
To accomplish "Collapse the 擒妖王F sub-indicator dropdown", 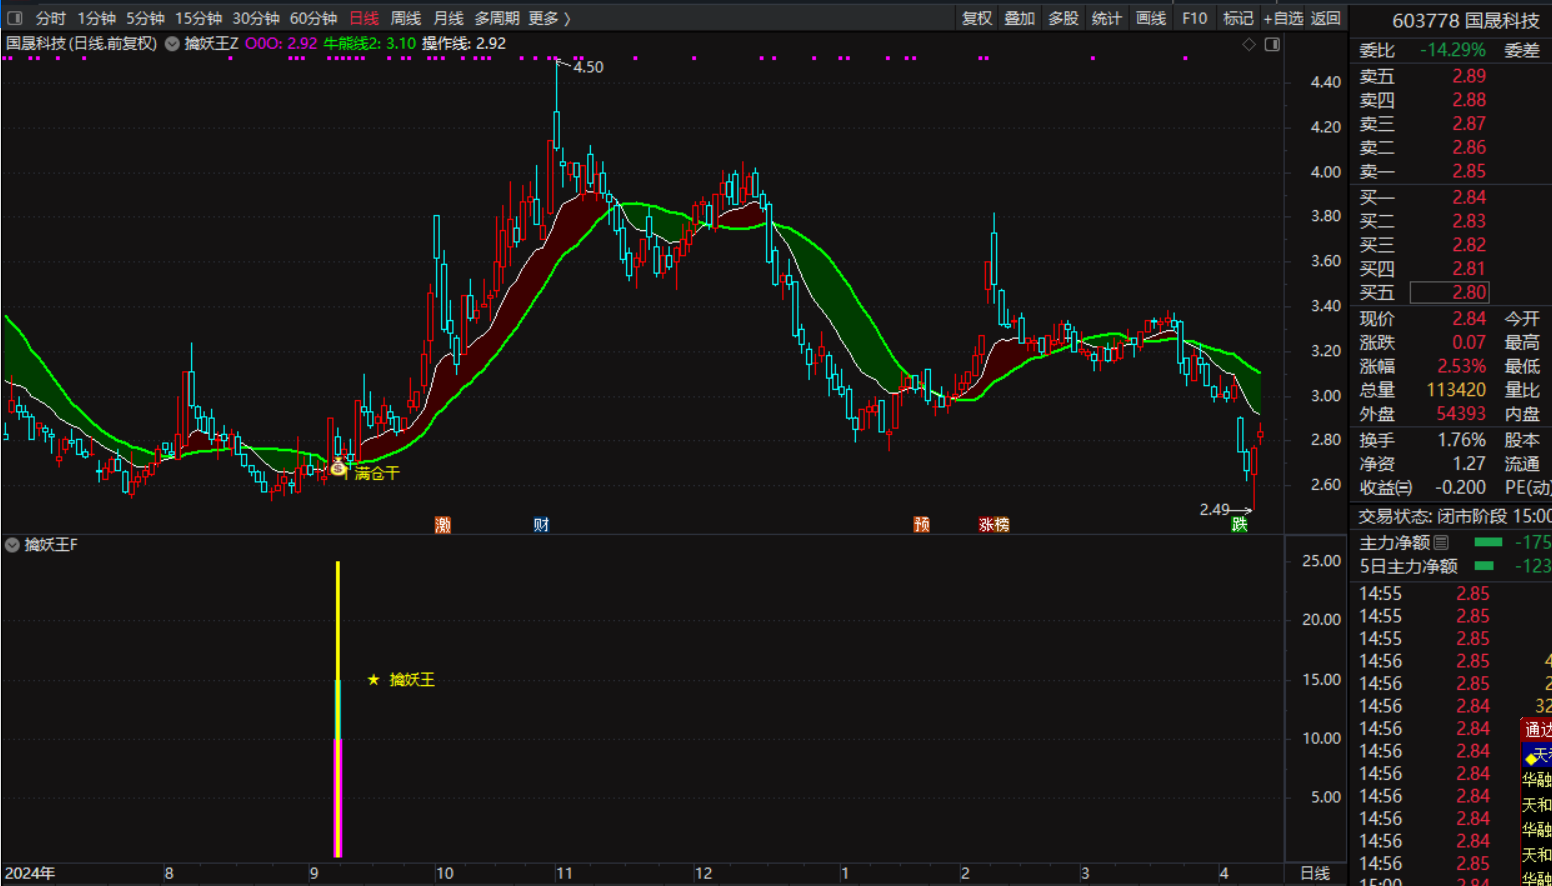I will (12, 545).
